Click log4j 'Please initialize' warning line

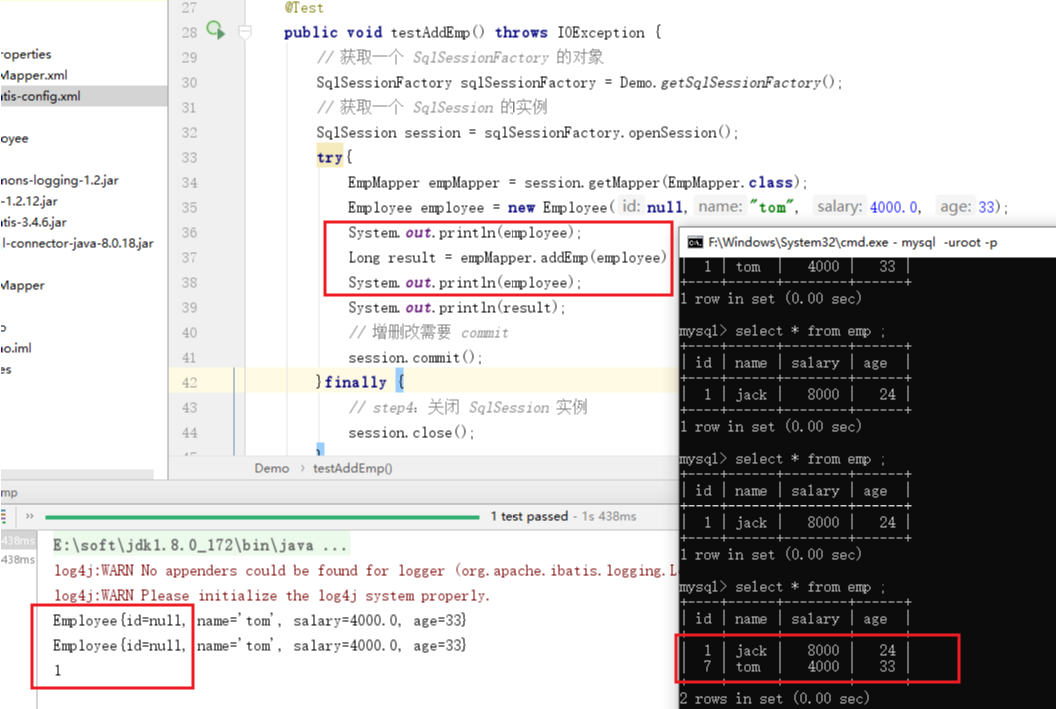pyautogui.click(x=271, y=596)
